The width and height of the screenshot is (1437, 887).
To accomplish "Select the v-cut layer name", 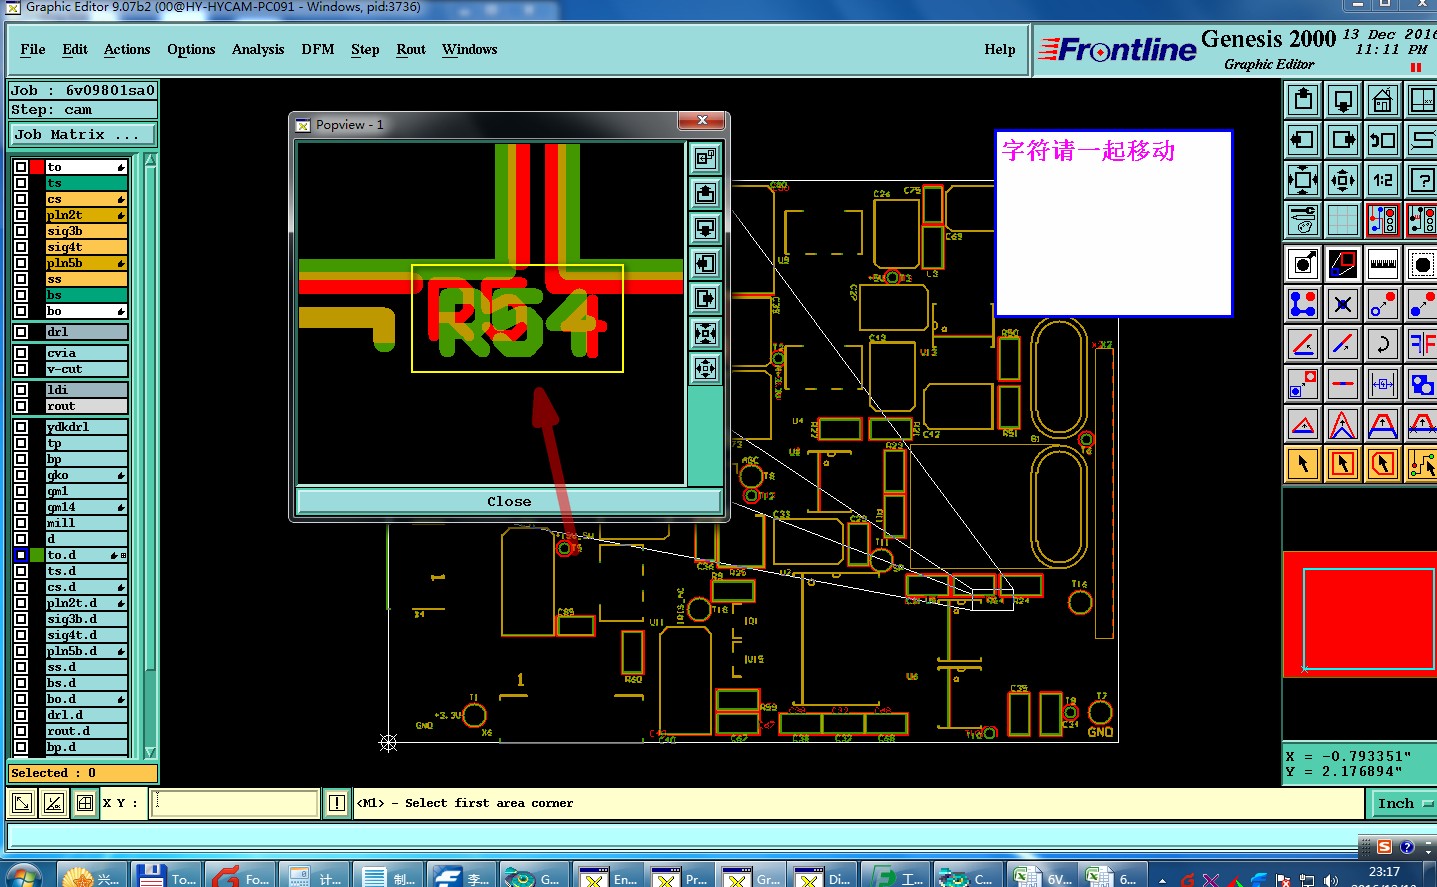I will pyautogui.click(x=86, y=369).
